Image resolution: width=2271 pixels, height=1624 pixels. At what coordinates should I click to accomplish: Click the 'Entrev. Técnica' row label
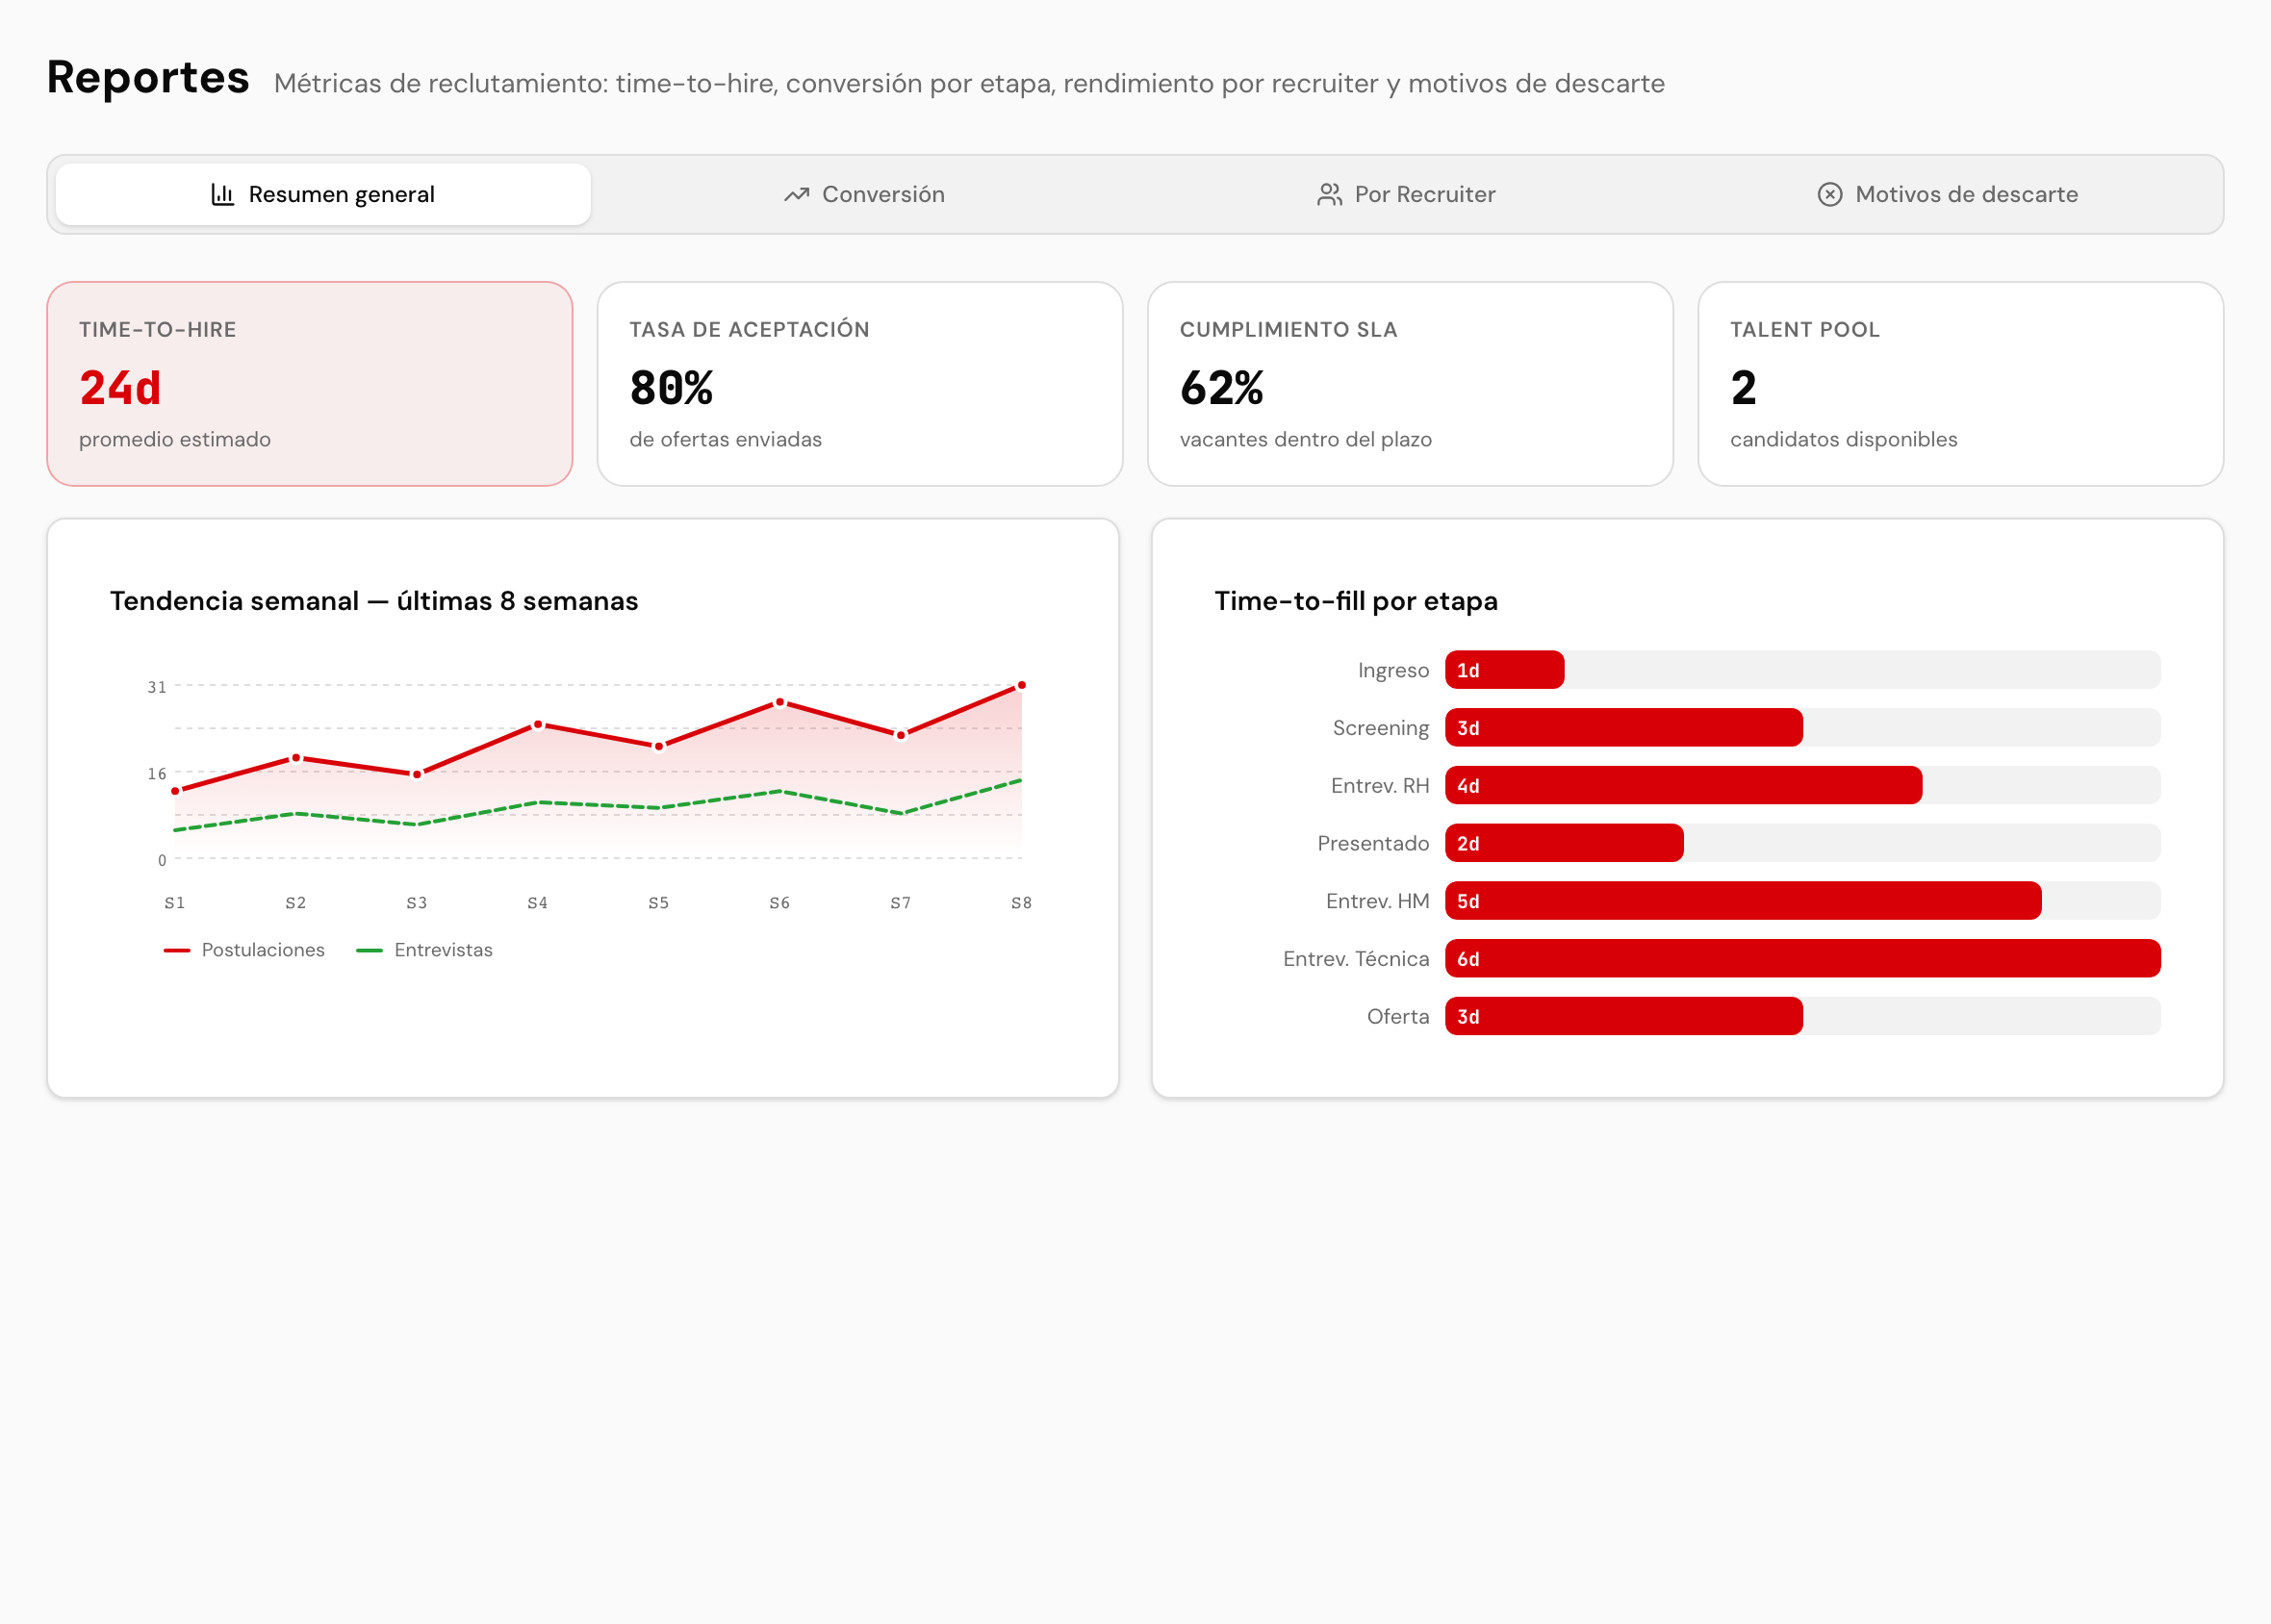pyautogui.click(x=1356, y=959)
